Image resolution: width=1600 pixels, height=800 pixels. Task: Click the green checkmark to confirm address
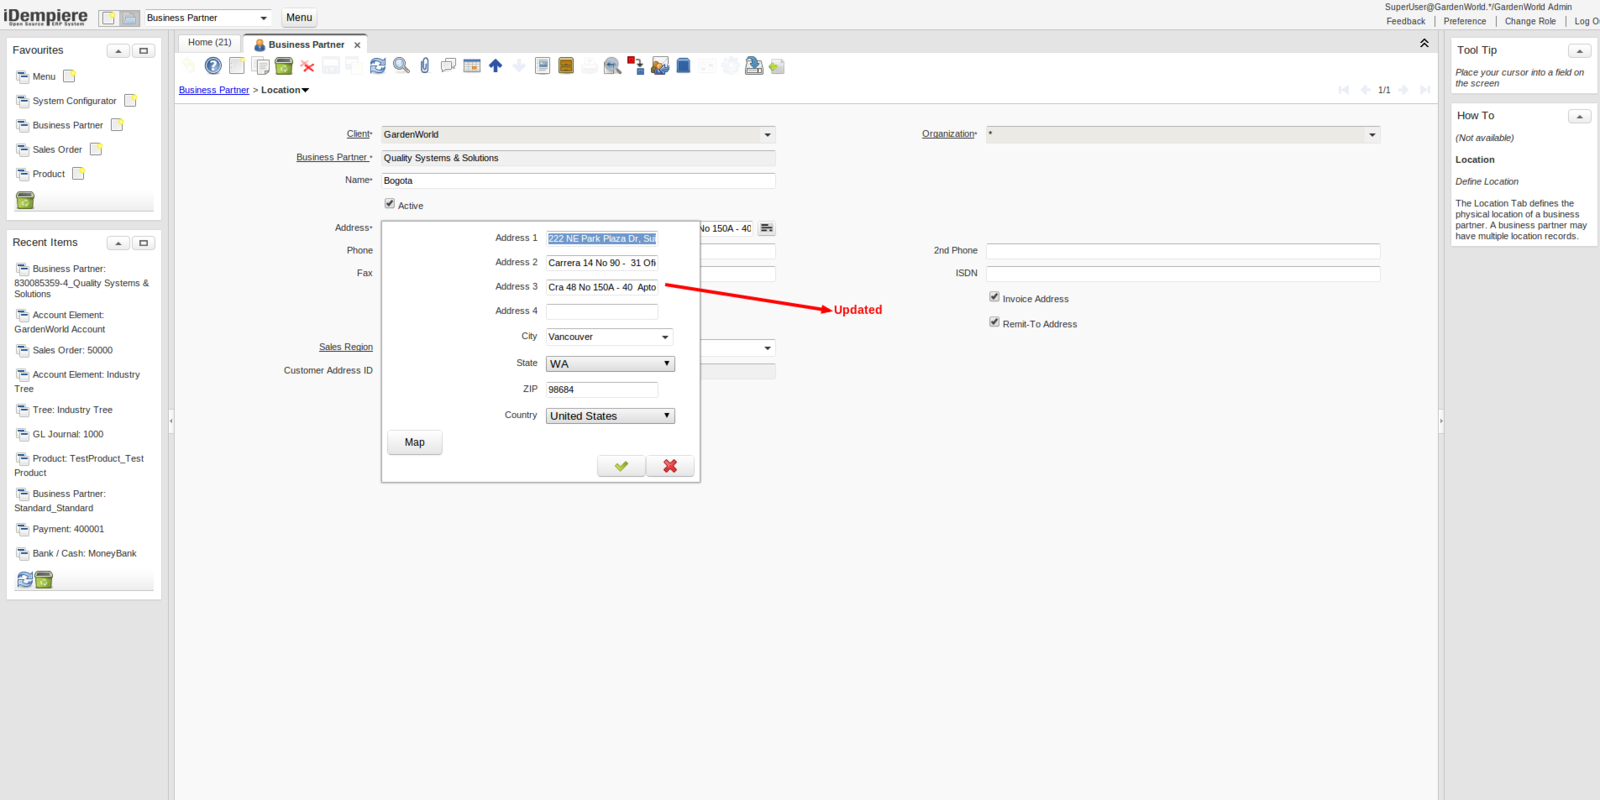(621, 466)
